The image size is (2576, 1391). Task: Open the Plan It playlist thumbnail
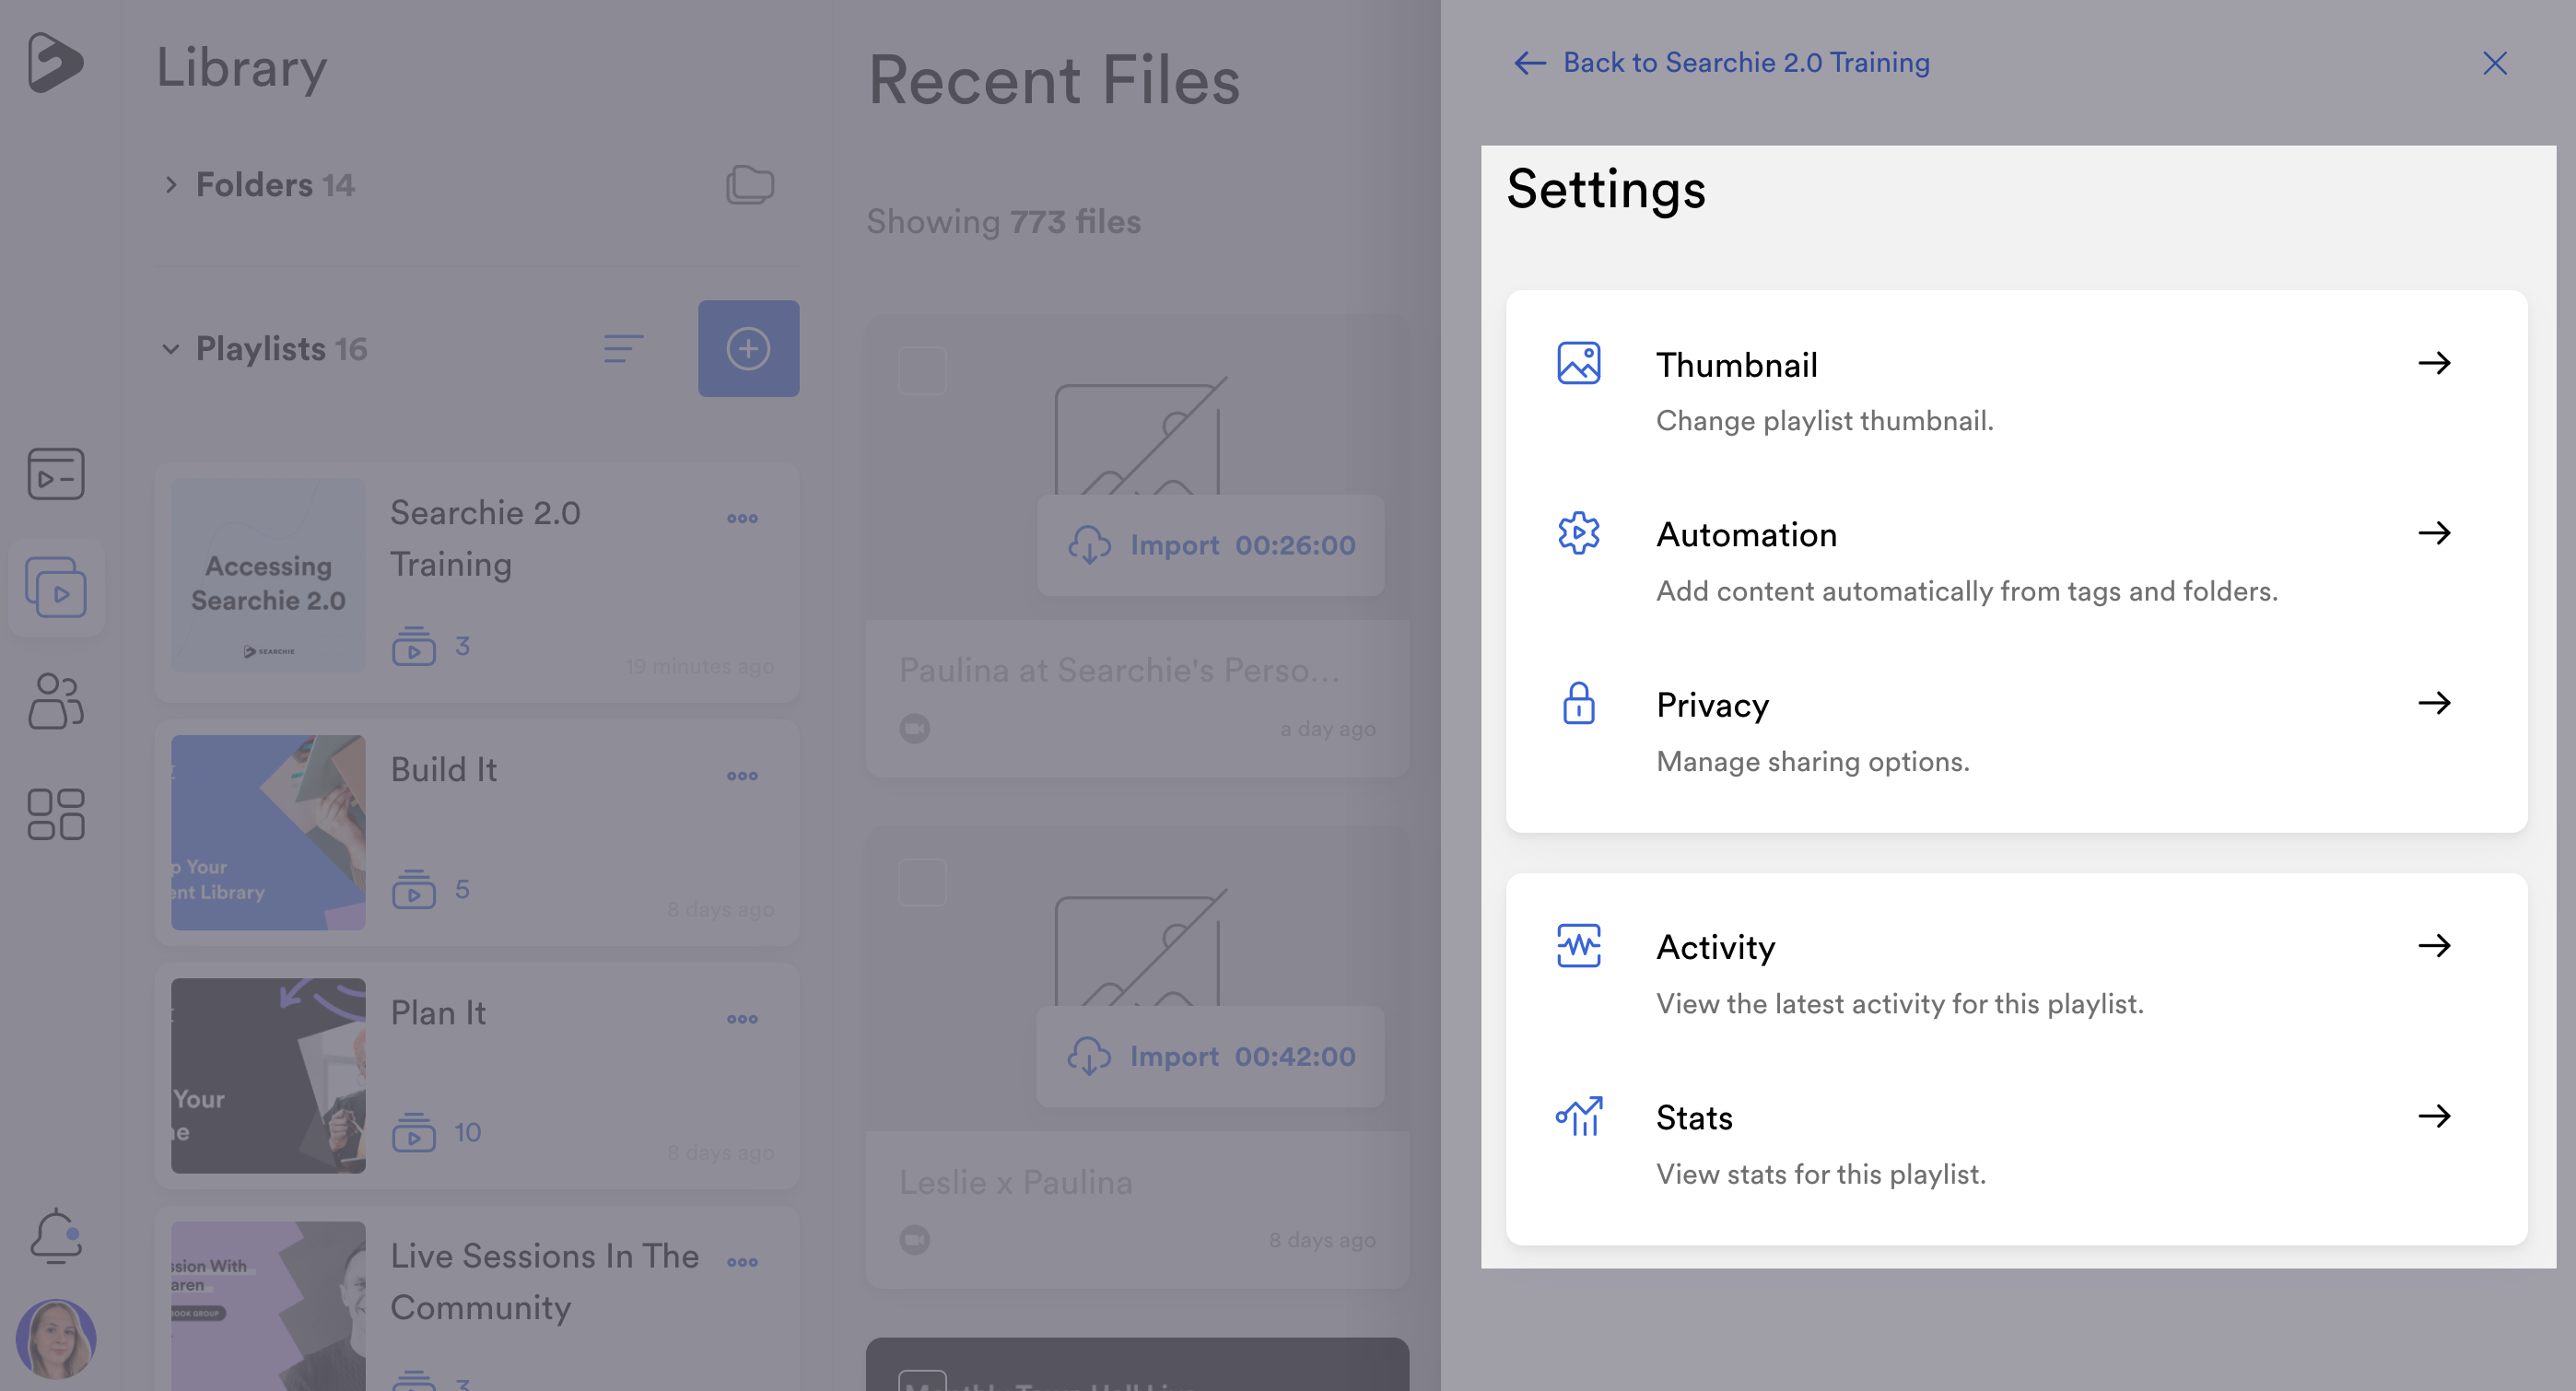coord(268,1075)
